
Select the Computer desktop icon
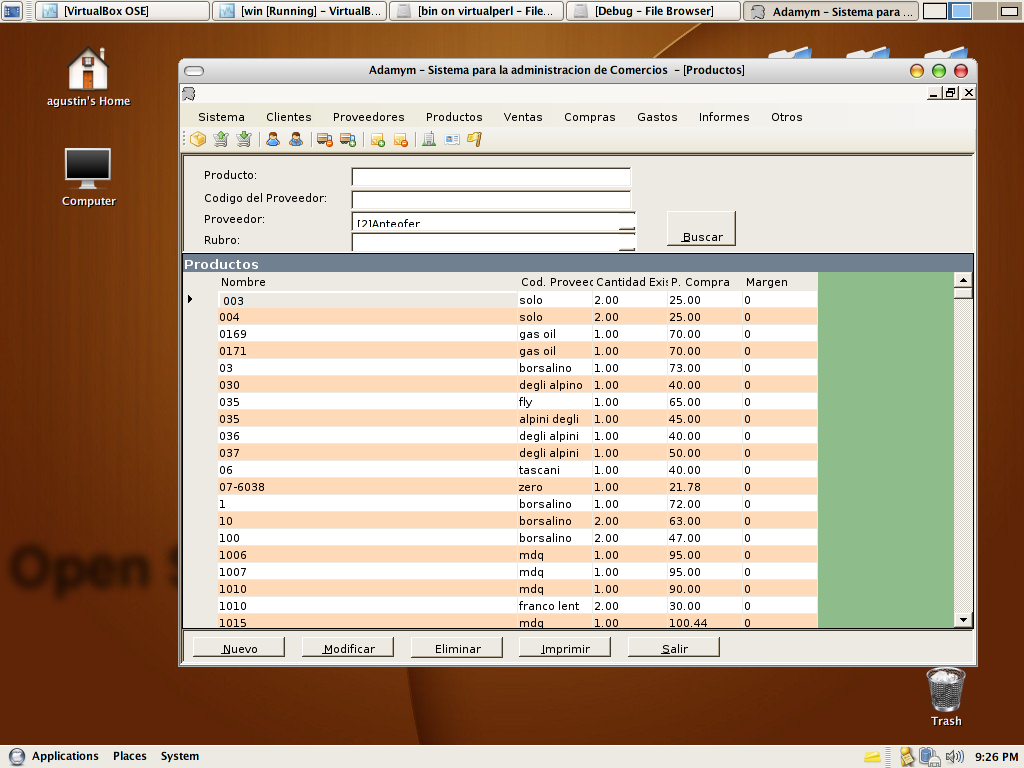88,178
